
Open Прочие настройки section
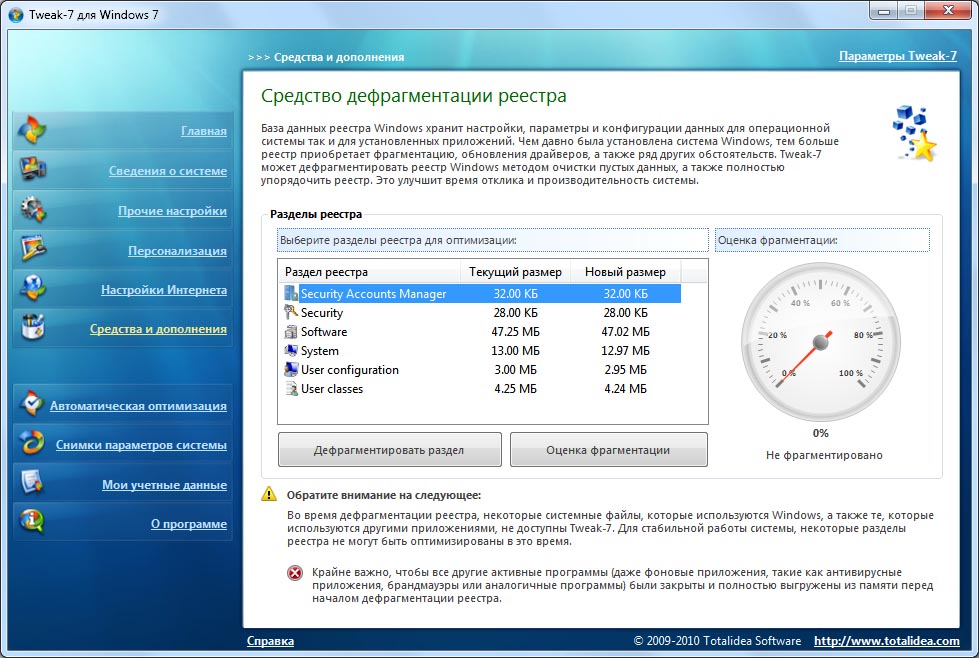pyautogui.click(x=172, y=211)
